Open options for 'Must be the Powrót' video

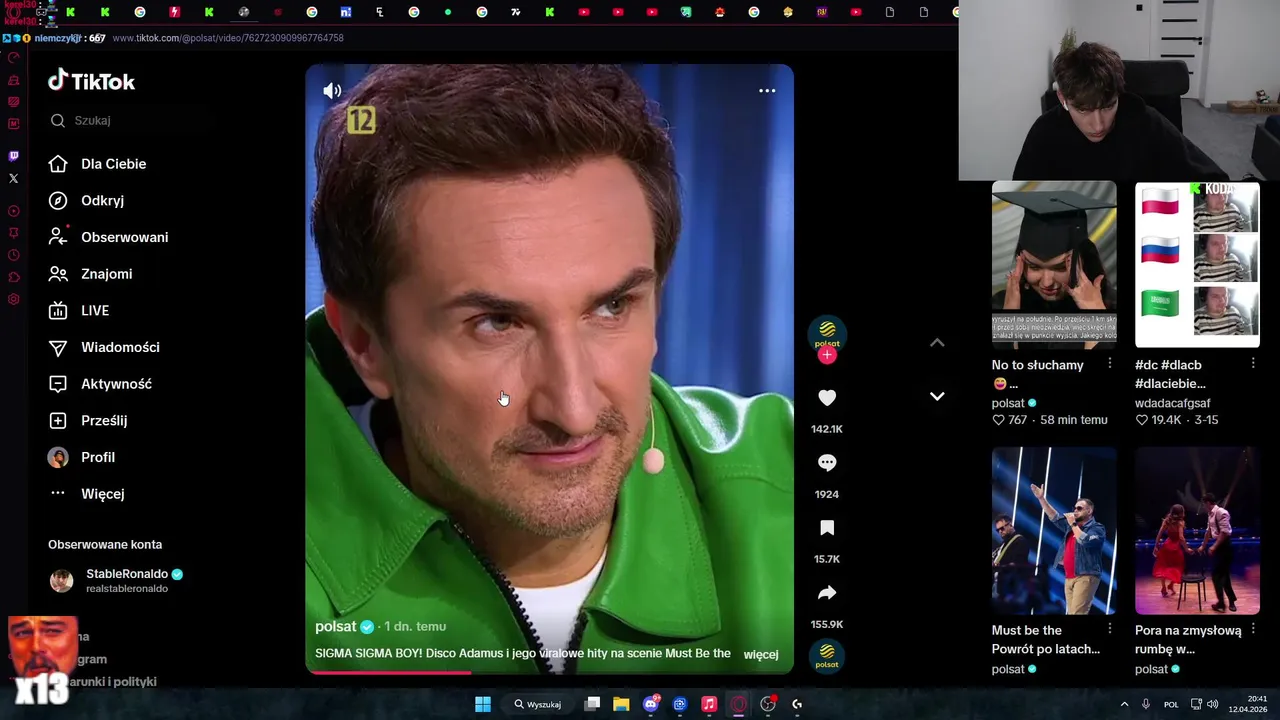click(x=1110, y=629)
